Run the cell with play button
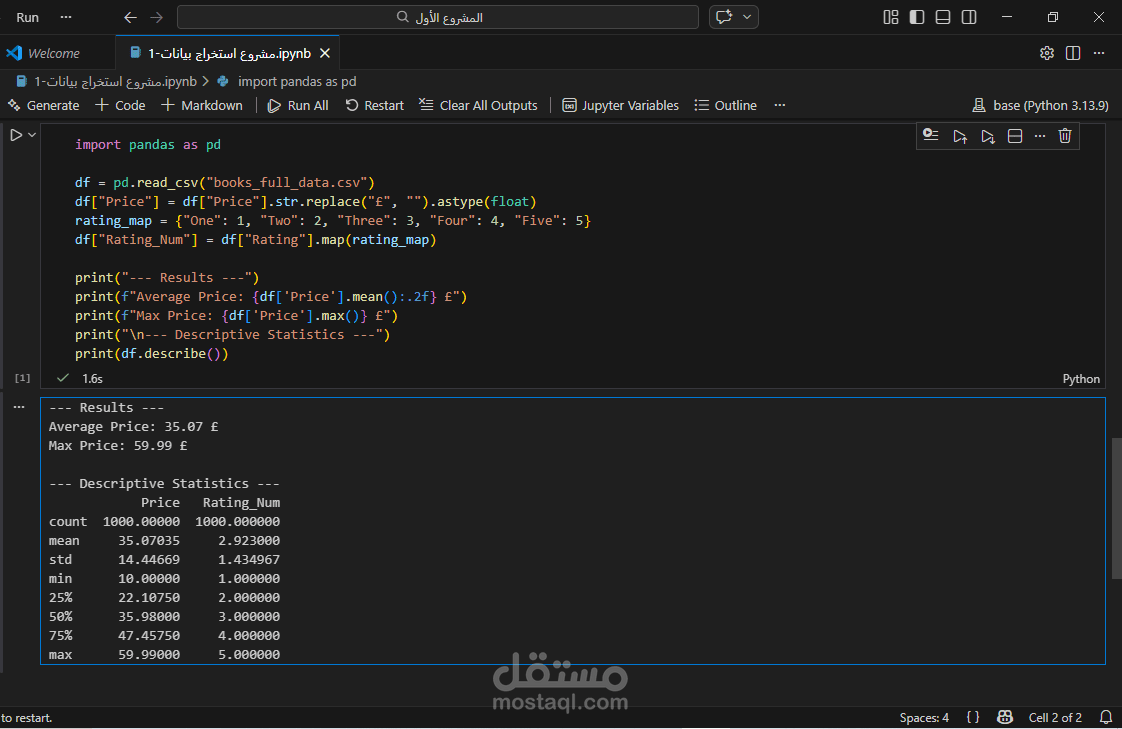 click(x=16, y=134)
